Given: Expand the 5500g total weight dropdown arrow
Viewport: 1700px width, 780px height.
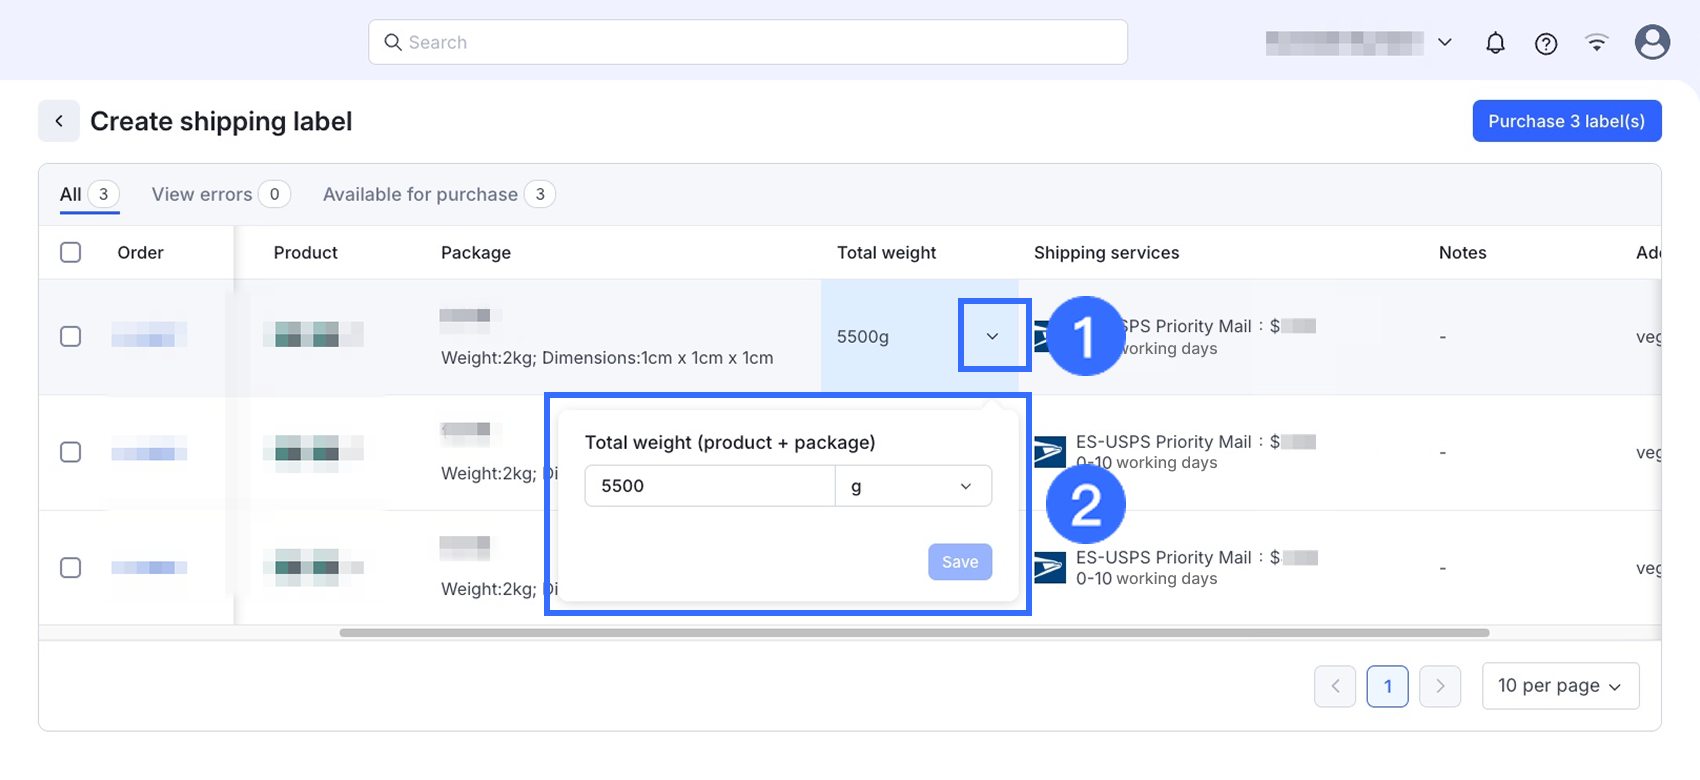Looking at the screenshot, I should [992, 336].
